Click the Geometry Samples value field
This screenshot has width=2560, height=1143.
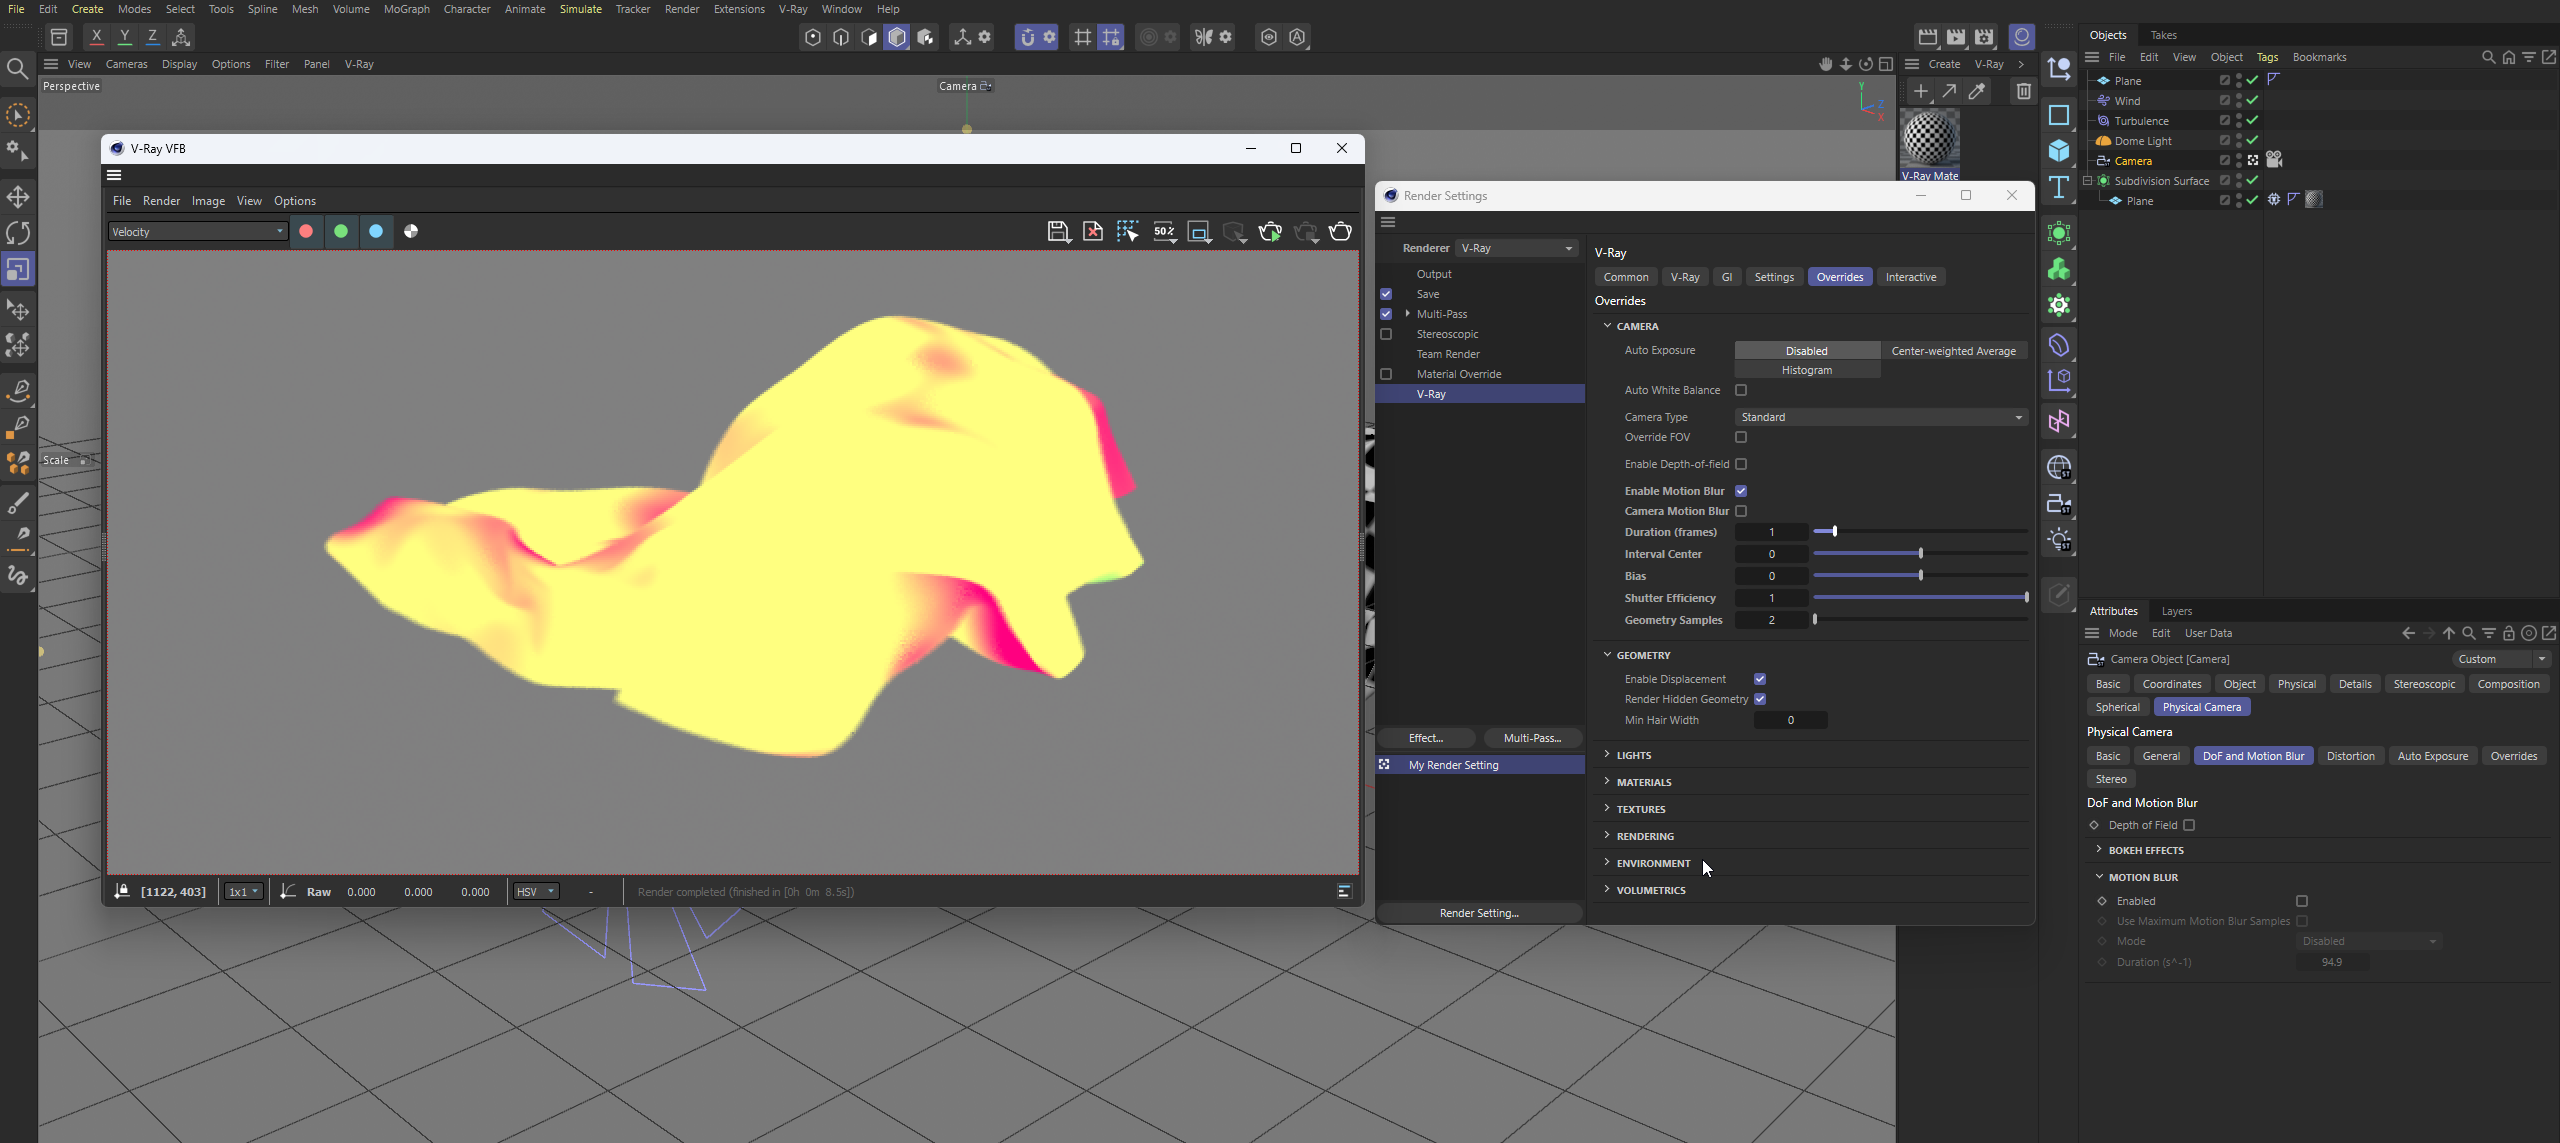pos(1771,620)
